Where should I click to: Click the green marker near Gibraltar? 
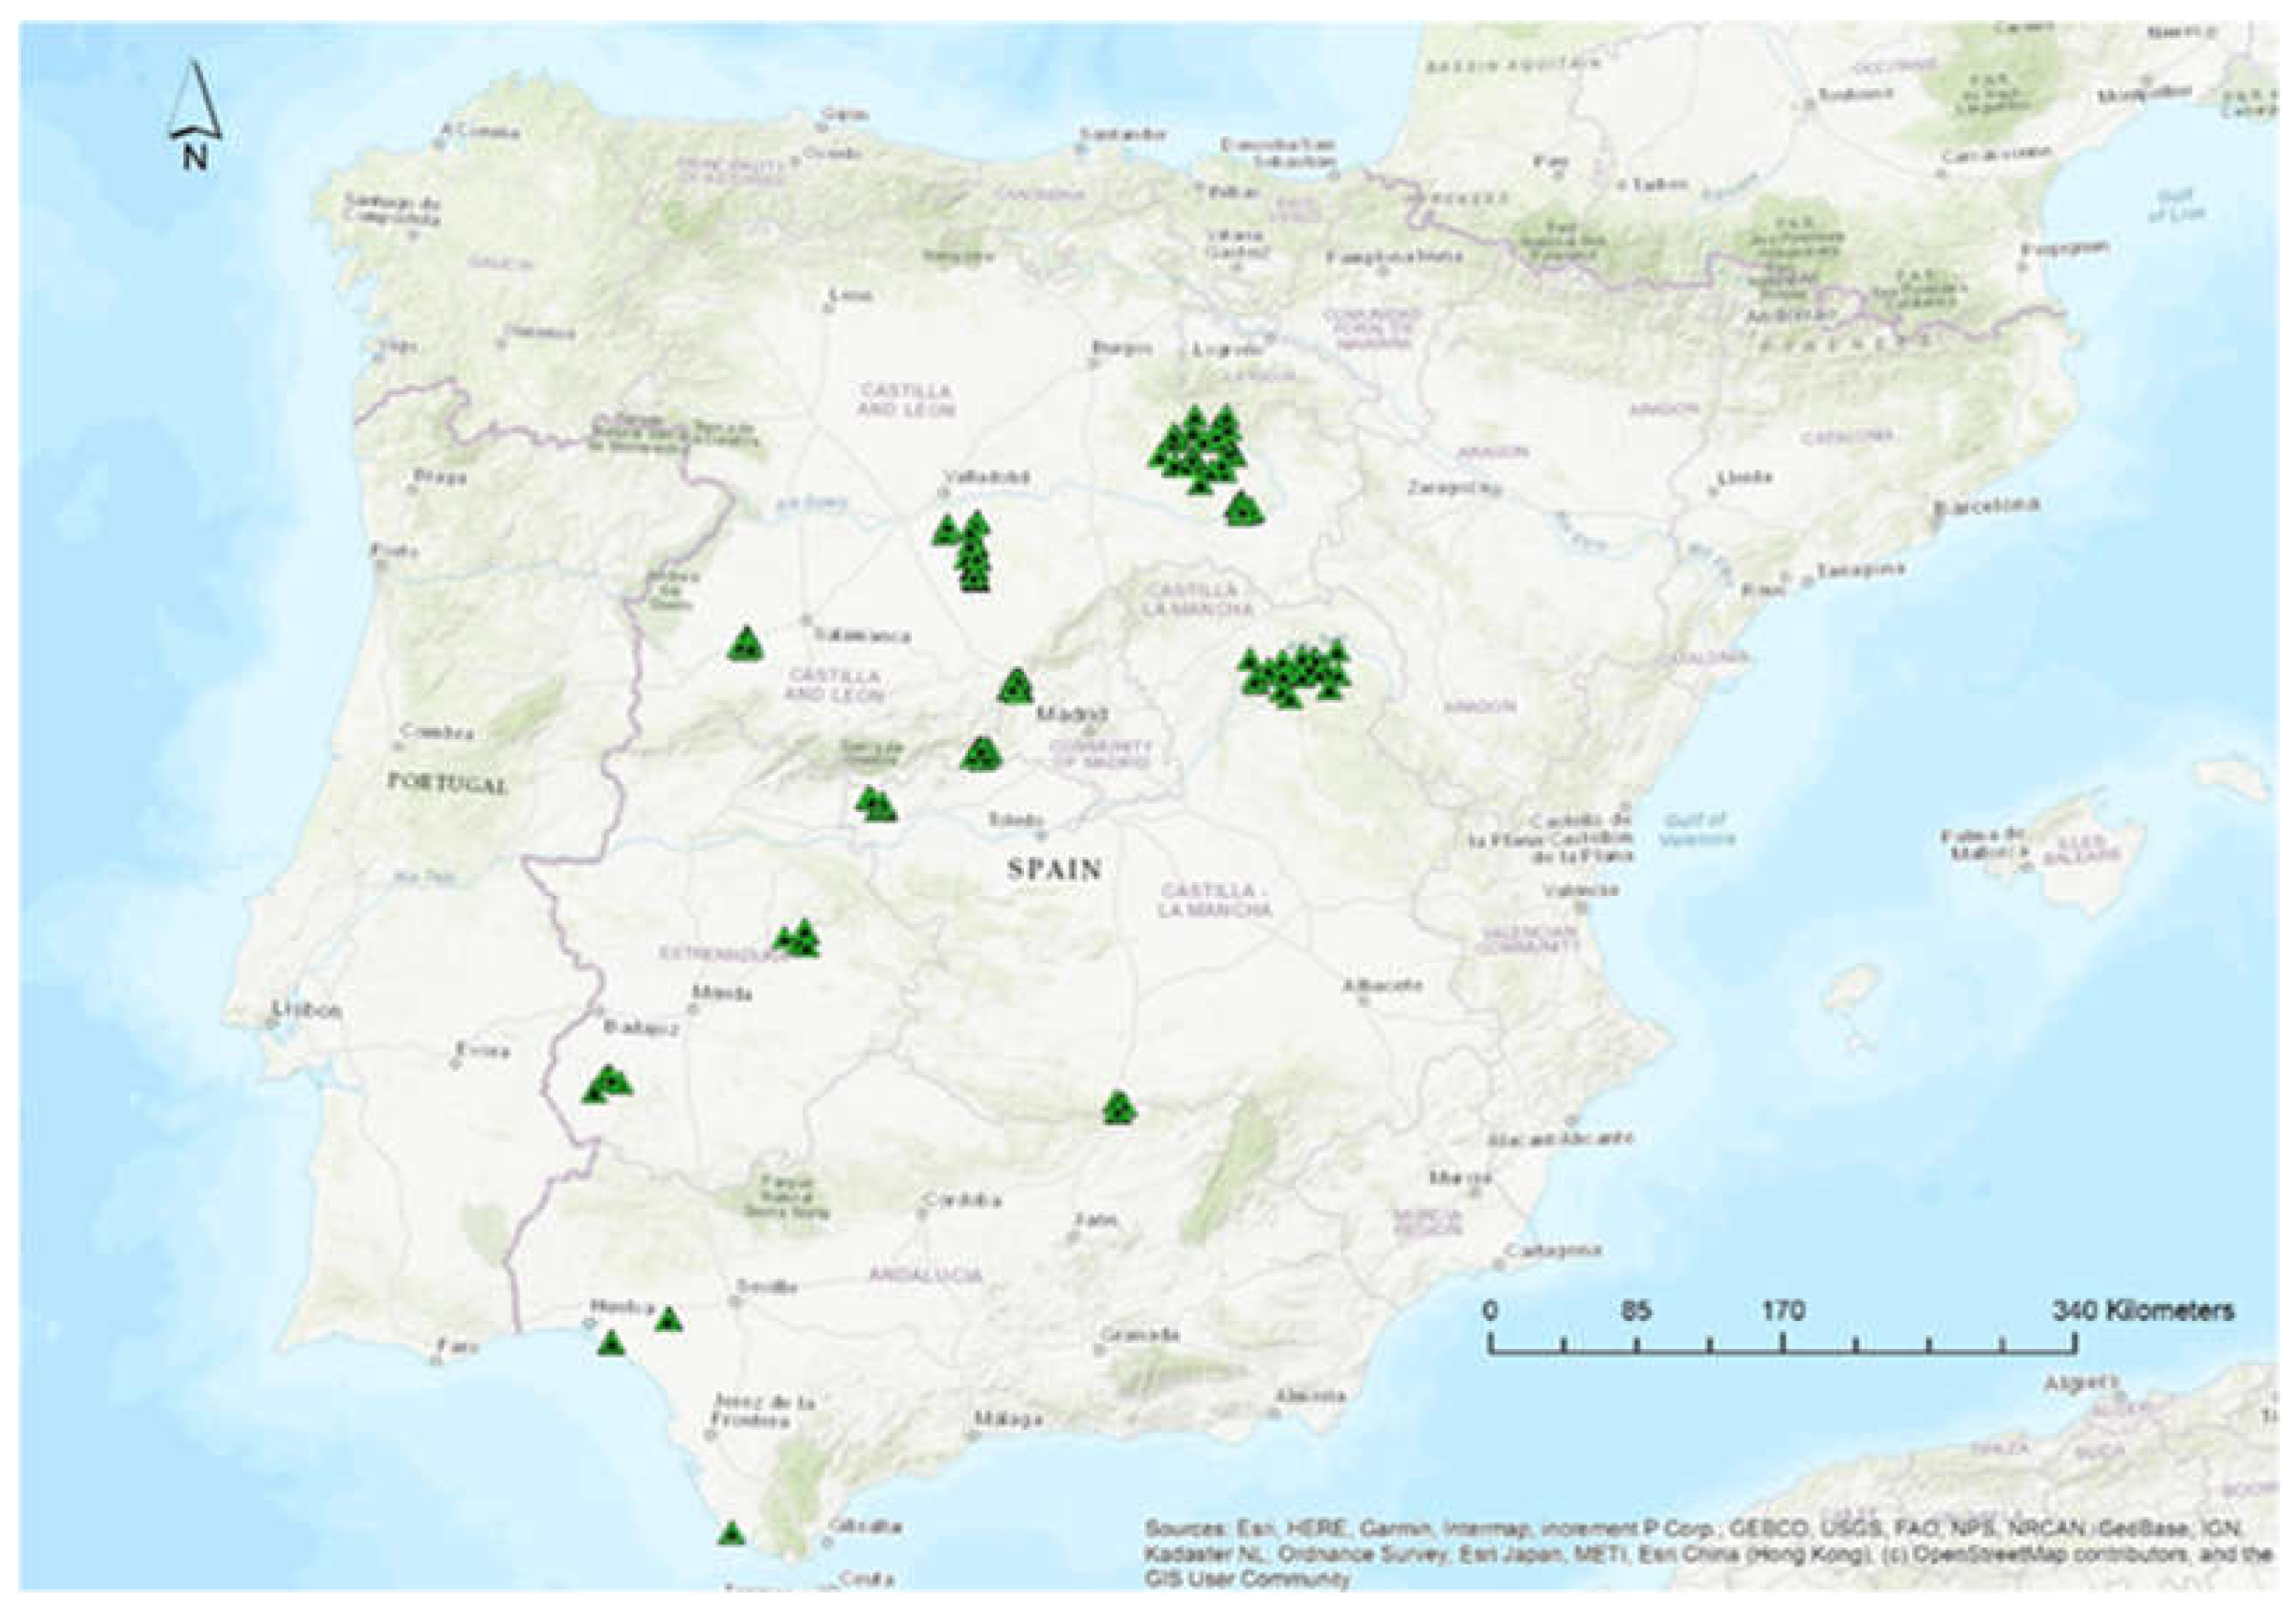tap(732, 1533)
